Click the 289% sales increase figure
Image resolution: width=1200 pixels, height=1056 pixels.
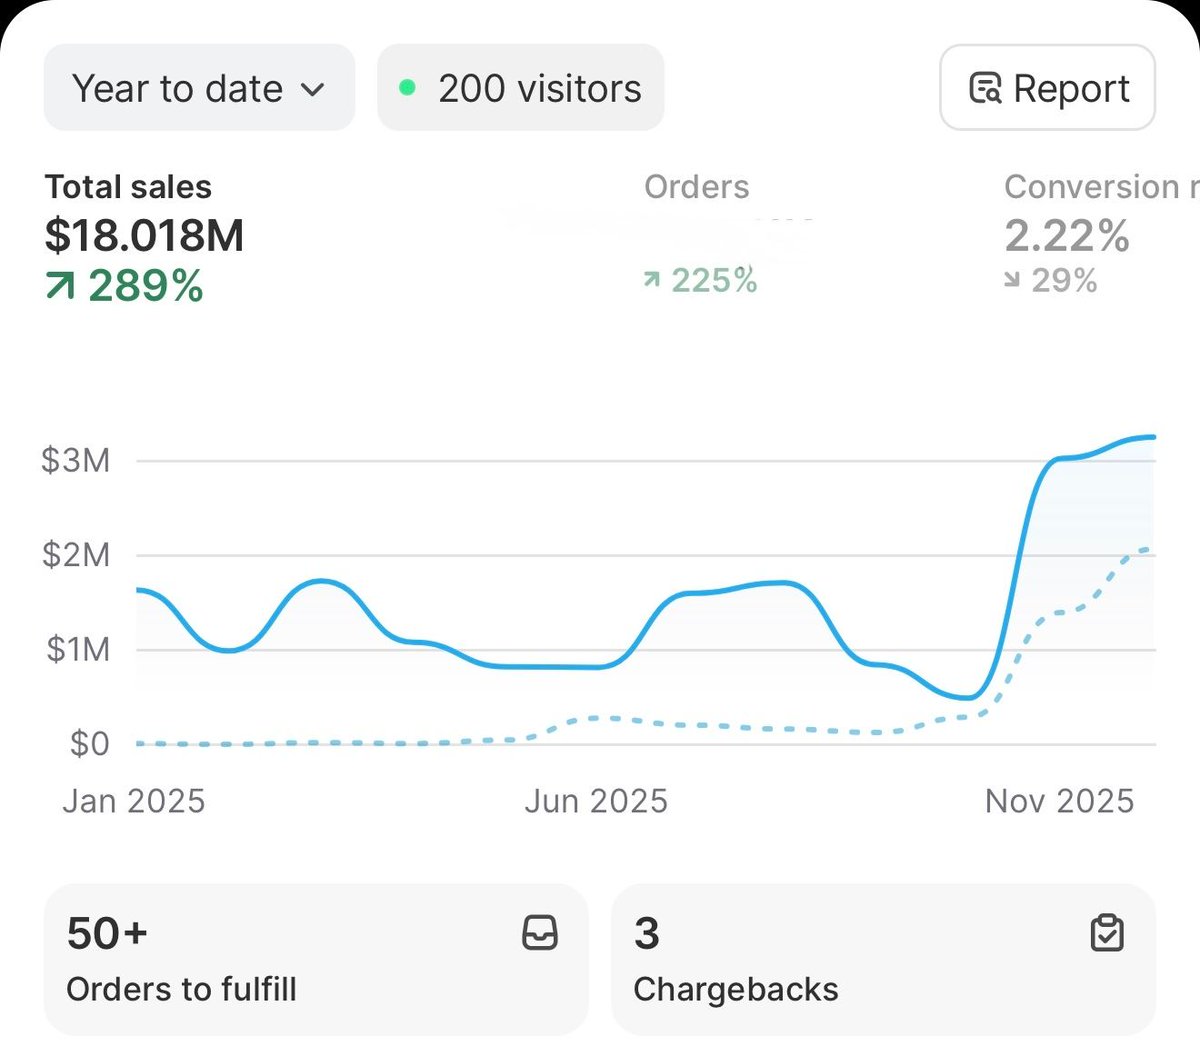(x=146, y=286)
